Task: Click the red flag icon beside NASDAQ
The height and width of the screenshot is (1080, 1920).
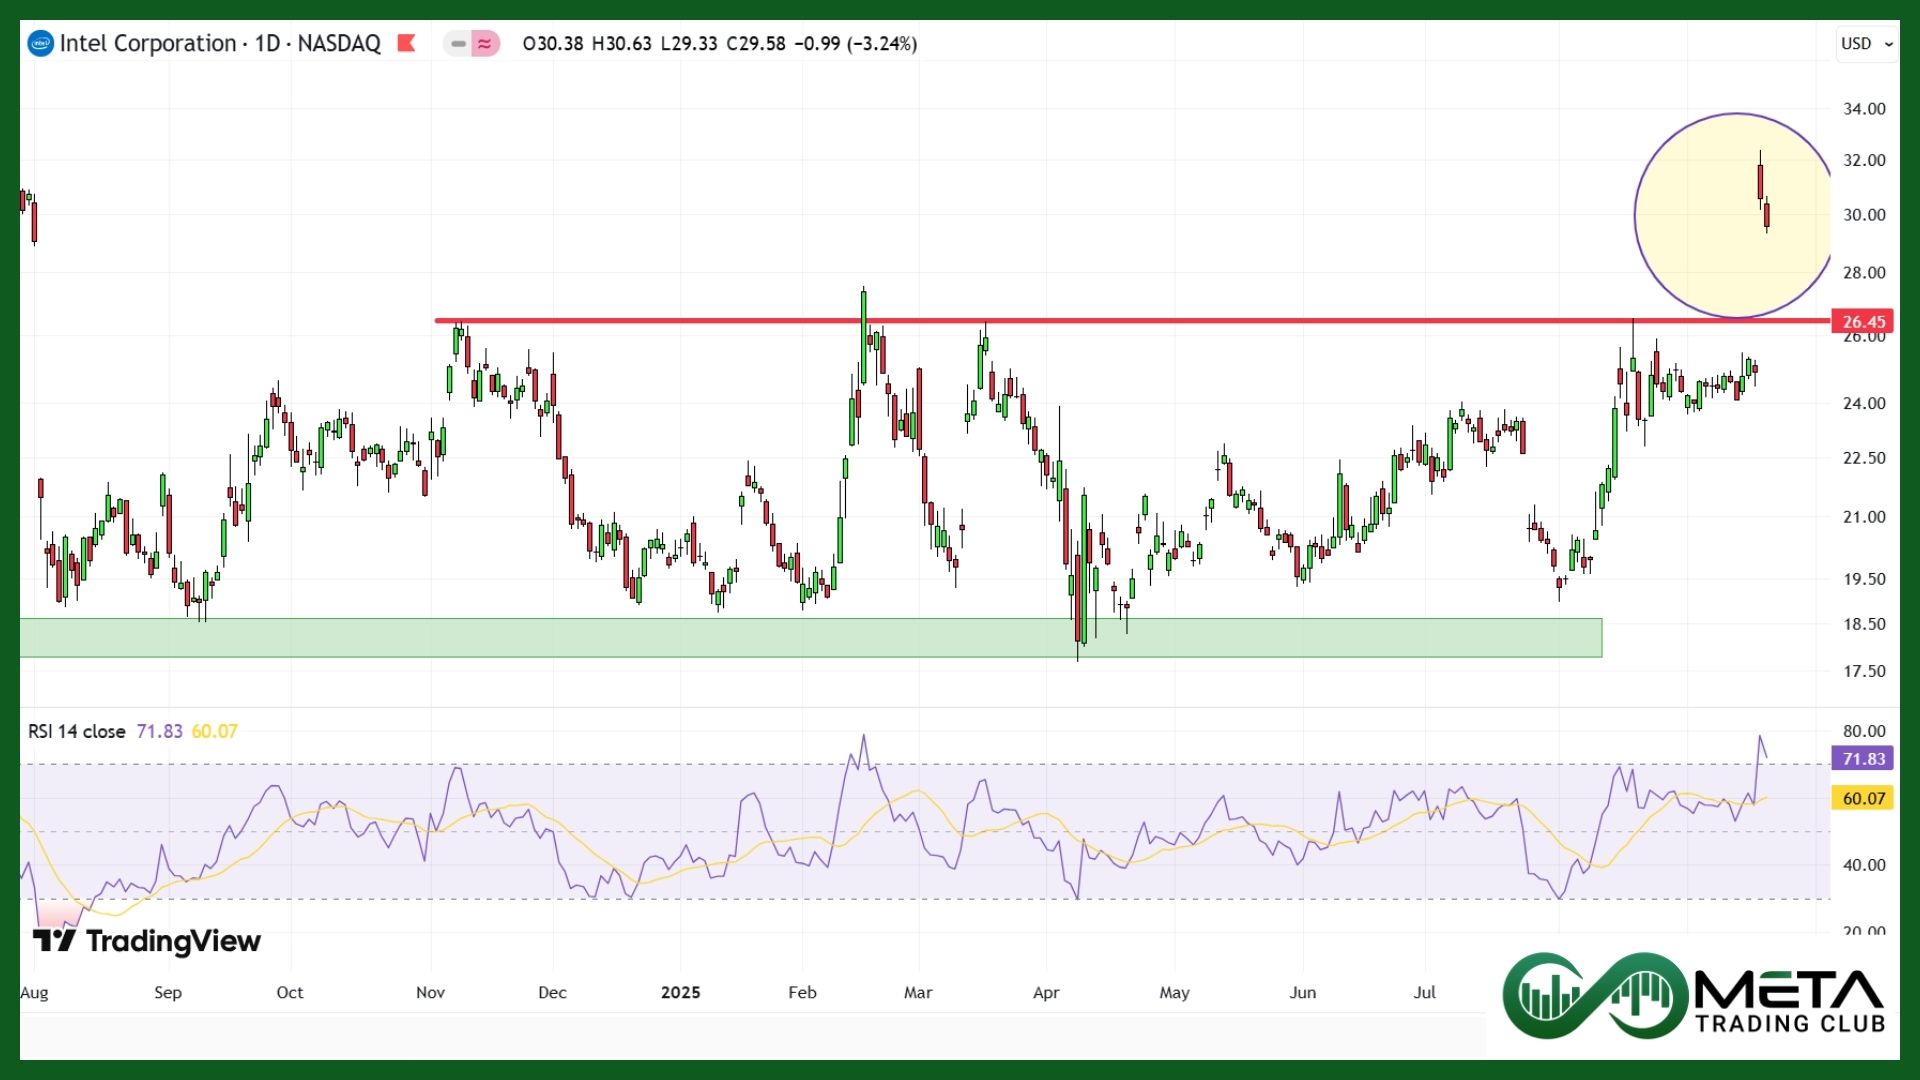Action: (406, 44)
